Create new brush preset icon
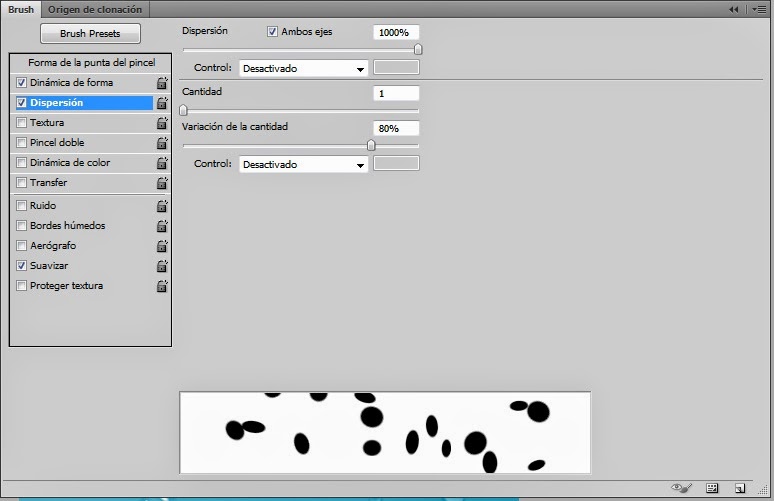This screenshot has height=501, width=774. click(x=739, y=488)
